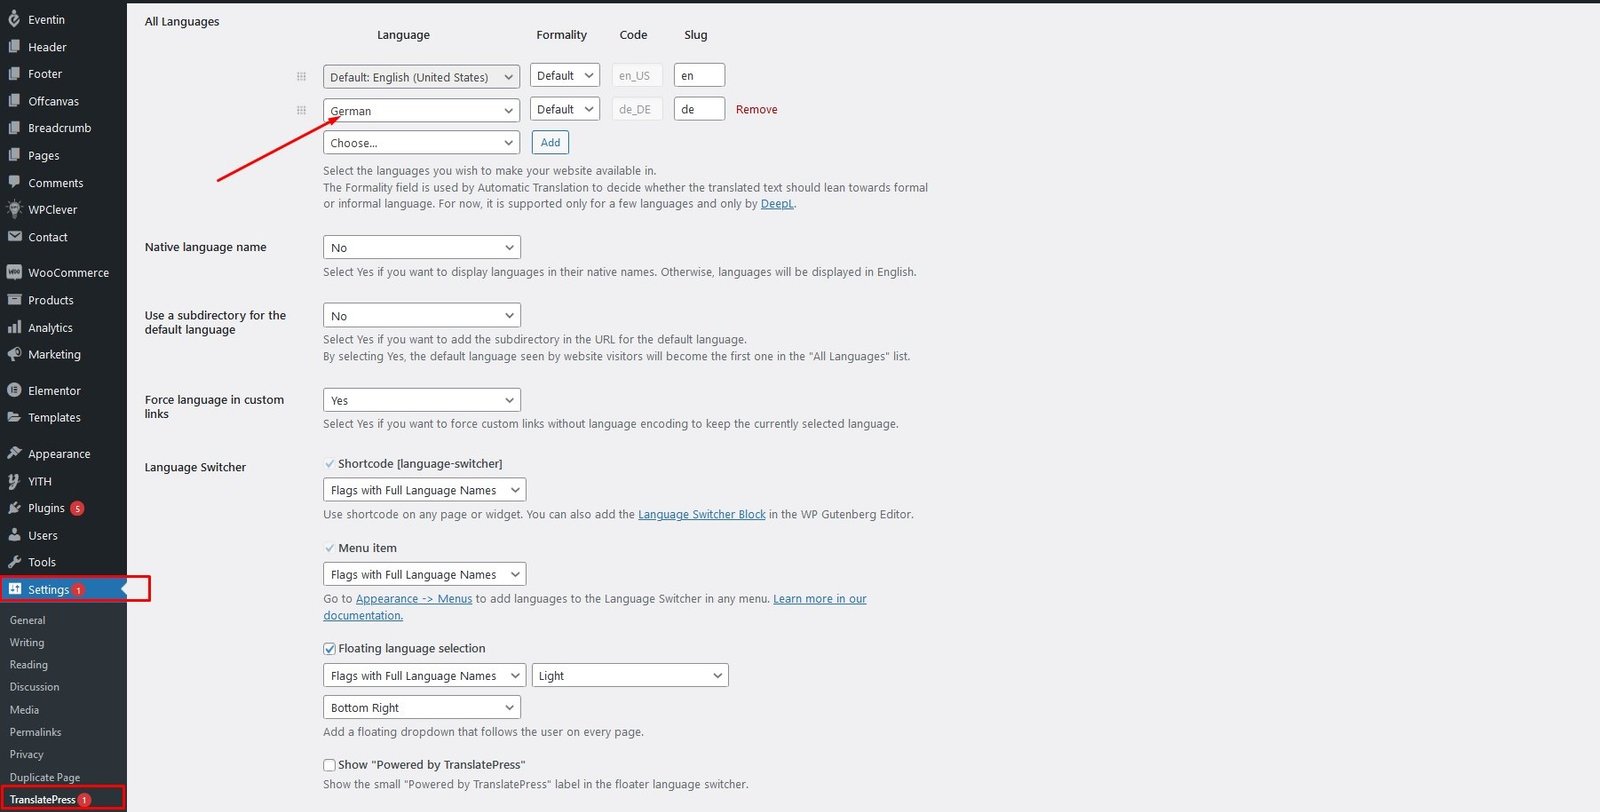Open the DeepL link
The width and height of the screenshot is (1600, 812).
click(777, 204)
